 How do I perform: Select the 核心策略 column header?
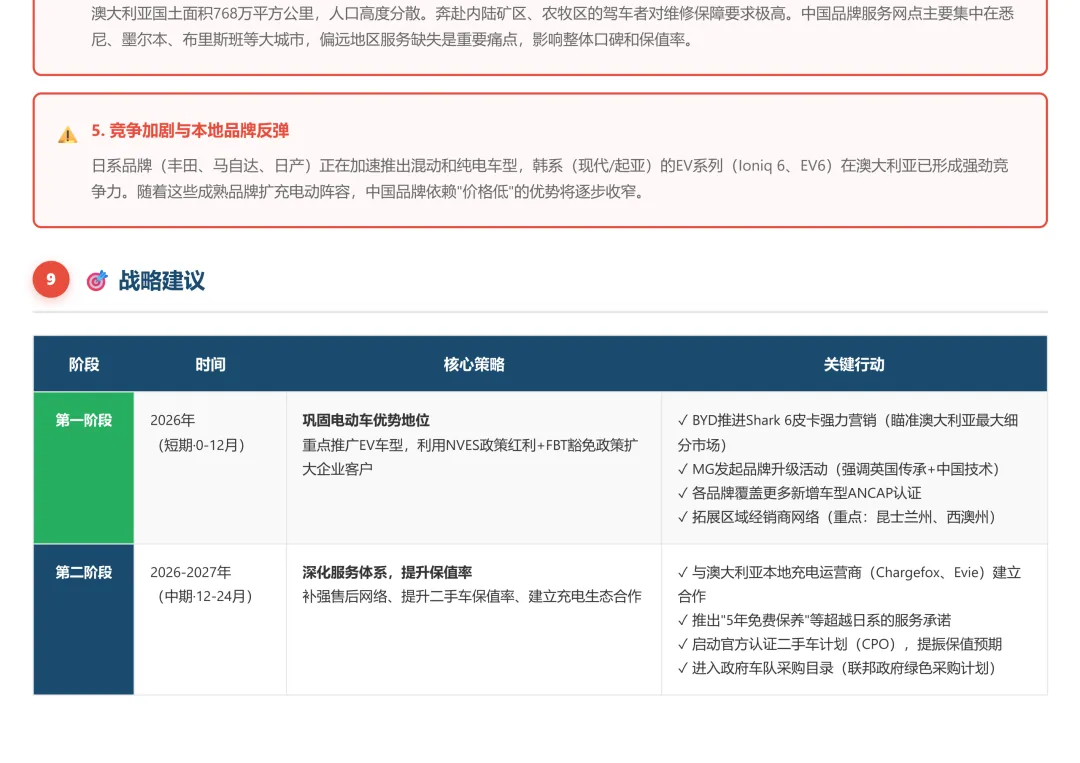tap(473, 364)
